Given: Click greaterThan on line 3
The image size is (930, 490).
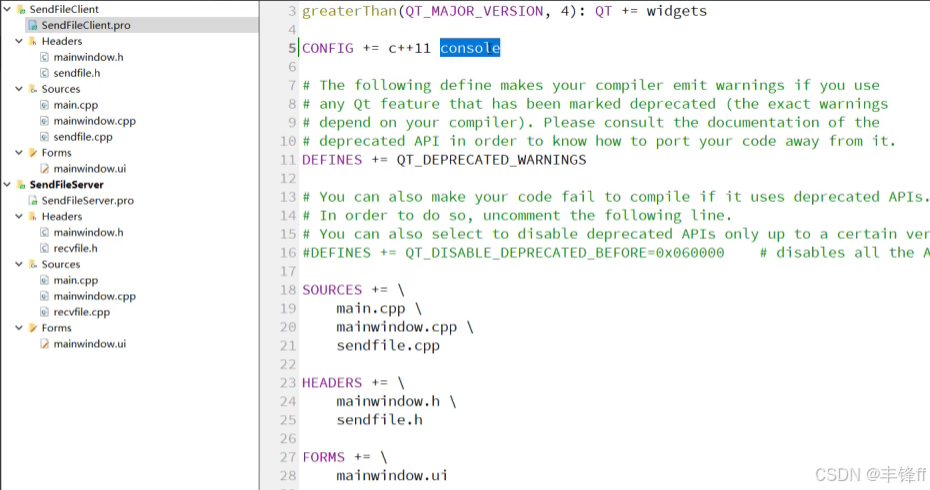Looking at the screenshot, I should (349, 11).
